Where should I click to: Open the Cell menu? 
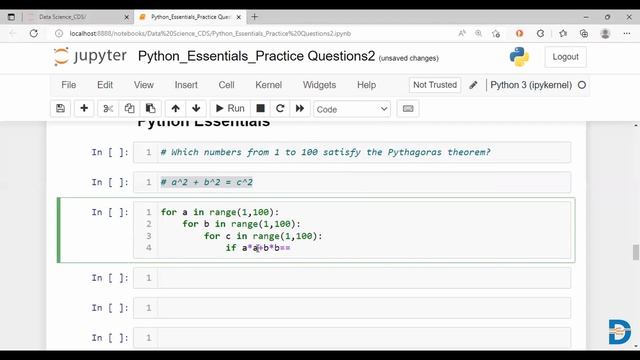(x=227, y=85)
